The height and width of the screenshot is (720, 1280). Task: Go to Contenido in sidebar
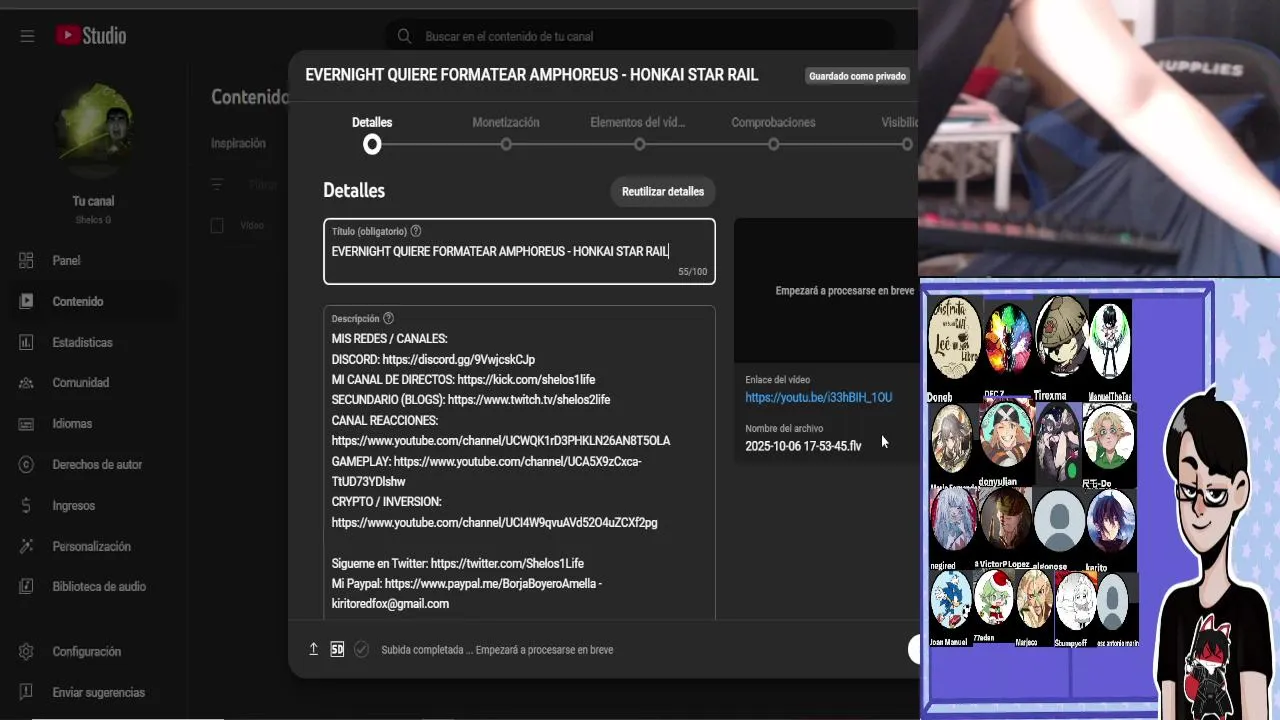coord(78,301)
